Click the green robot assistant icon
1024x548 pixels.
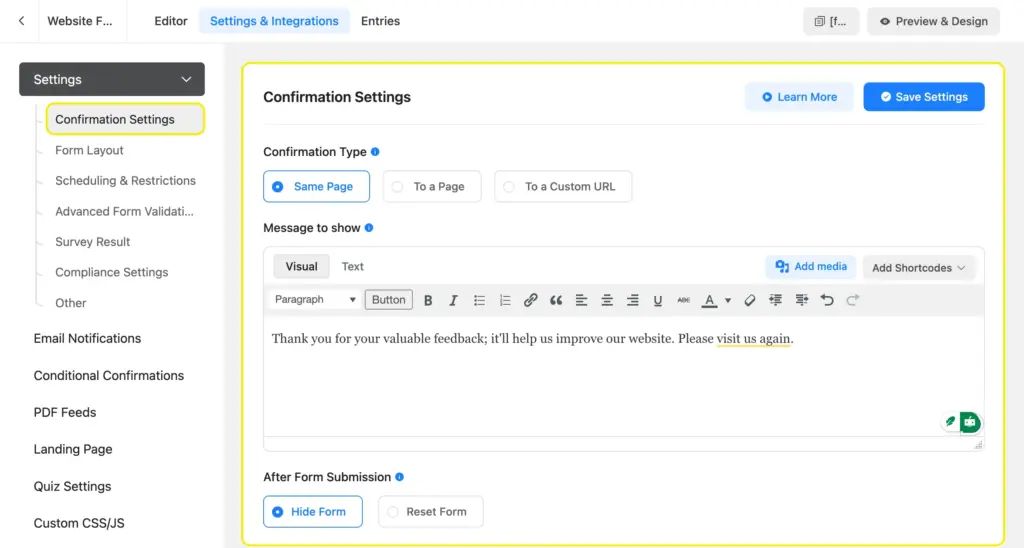[x=970, y=422]
